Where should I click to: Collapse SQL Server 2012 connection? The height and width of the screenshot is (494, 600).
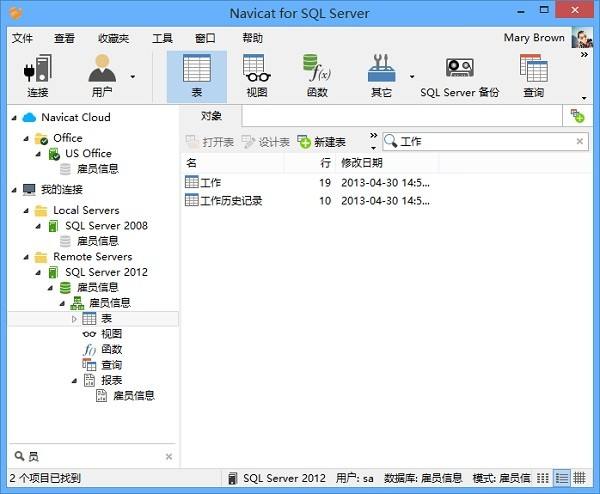(x=38, y=272)
